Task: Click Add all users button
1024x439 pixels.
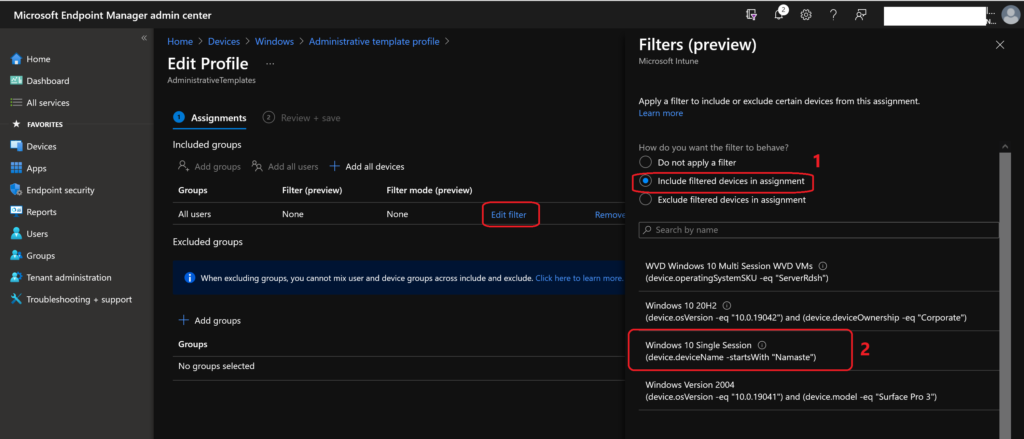Action: [x=285, y=167]
